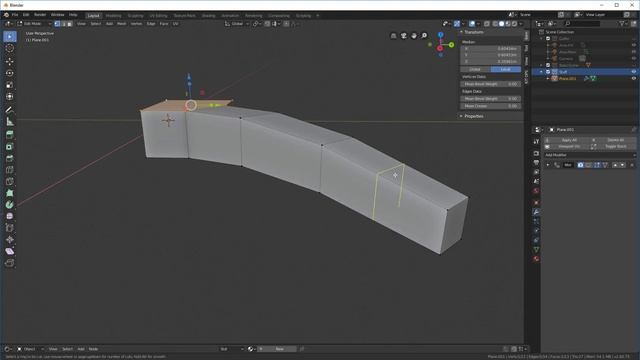Click the viewport zoom magnifier icon

tap(424, 36)
